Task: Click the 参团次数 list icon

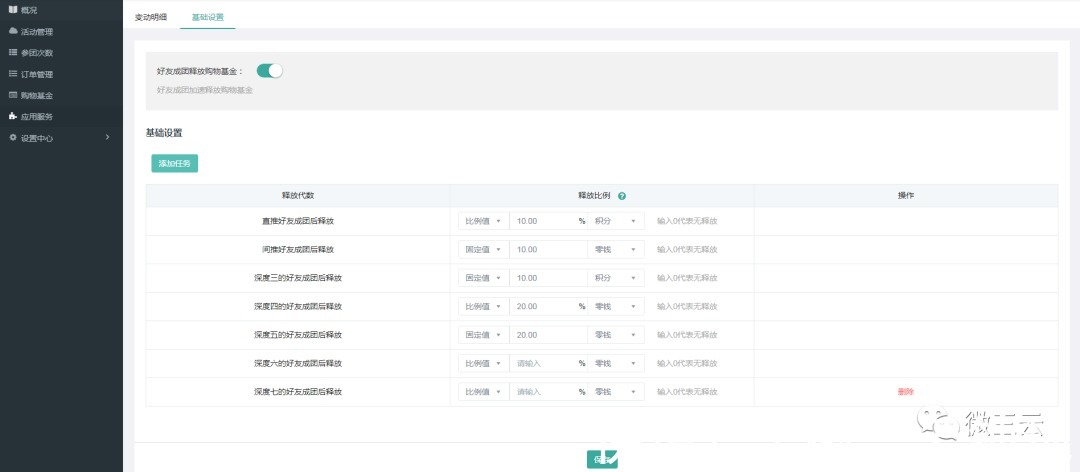Action: coord(12,52)
